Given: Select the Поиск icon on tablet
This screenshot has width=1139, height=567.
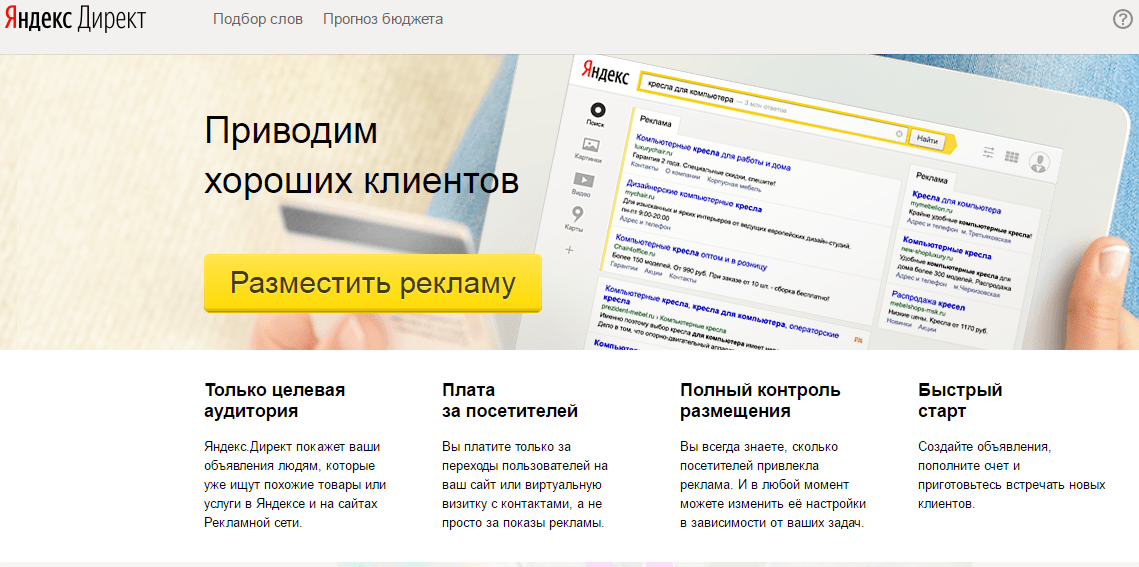Looking at the screenshot, I should 596,110.
